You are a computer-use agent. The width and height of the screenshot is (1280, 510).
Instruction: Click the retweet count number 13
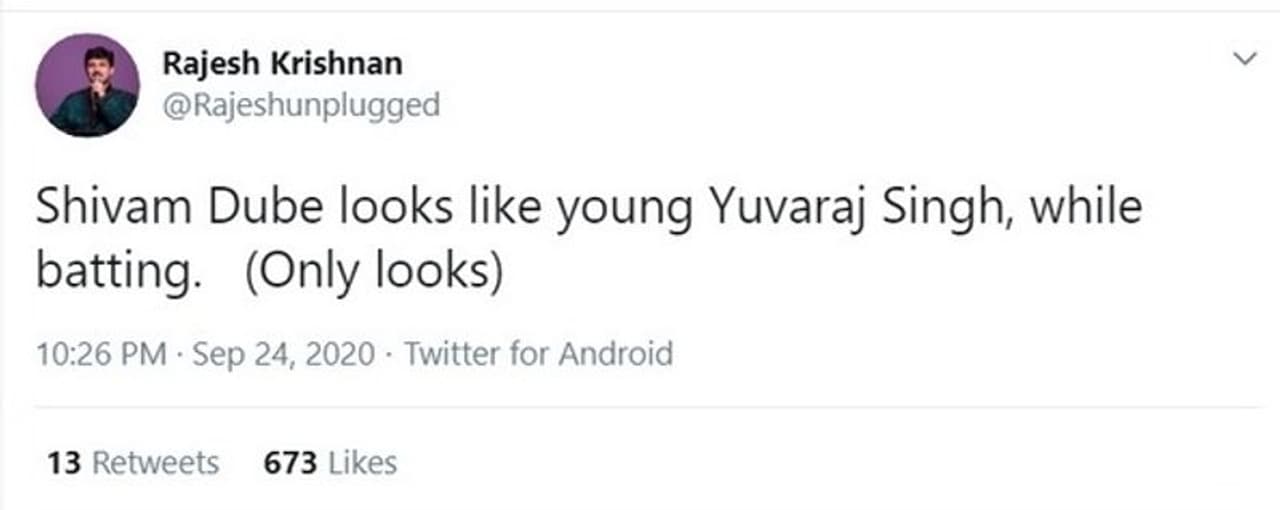coord(63,463)
